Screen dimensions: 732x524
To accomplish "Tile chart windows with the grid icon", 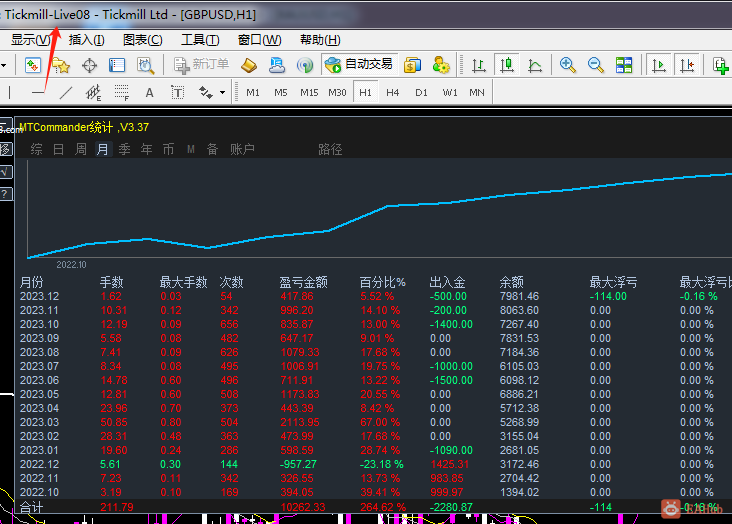I will [x=624, y=65].
